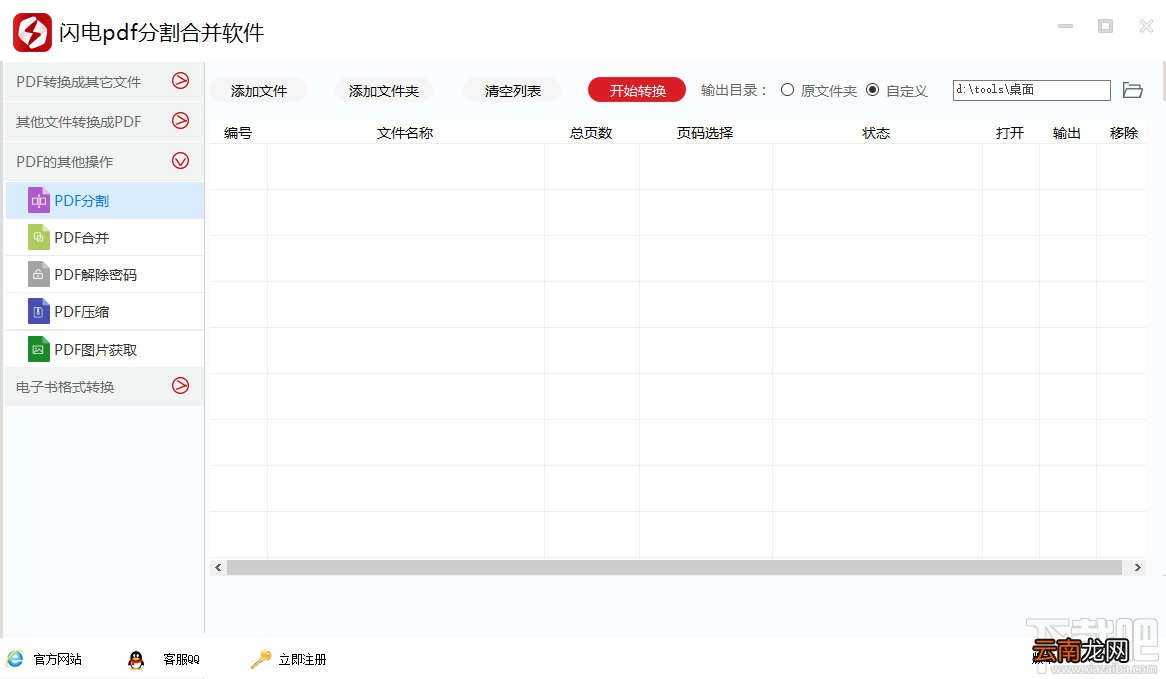
Task: Click the 总页数 column header
Action: pos(591,133)
